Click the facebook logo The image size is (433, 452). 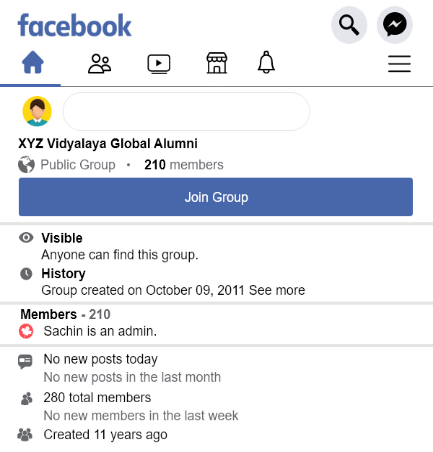[75, 25]
